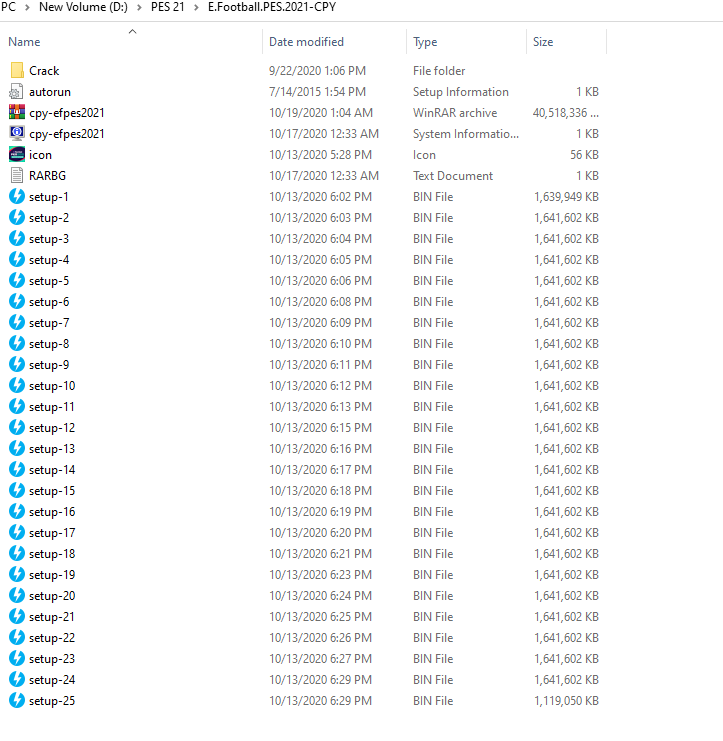This screenshot has height=741, width=723.
Task: Click the 10/13/2020 6:15 PM date
Action: pyautogui.click(x=320, y=428)
